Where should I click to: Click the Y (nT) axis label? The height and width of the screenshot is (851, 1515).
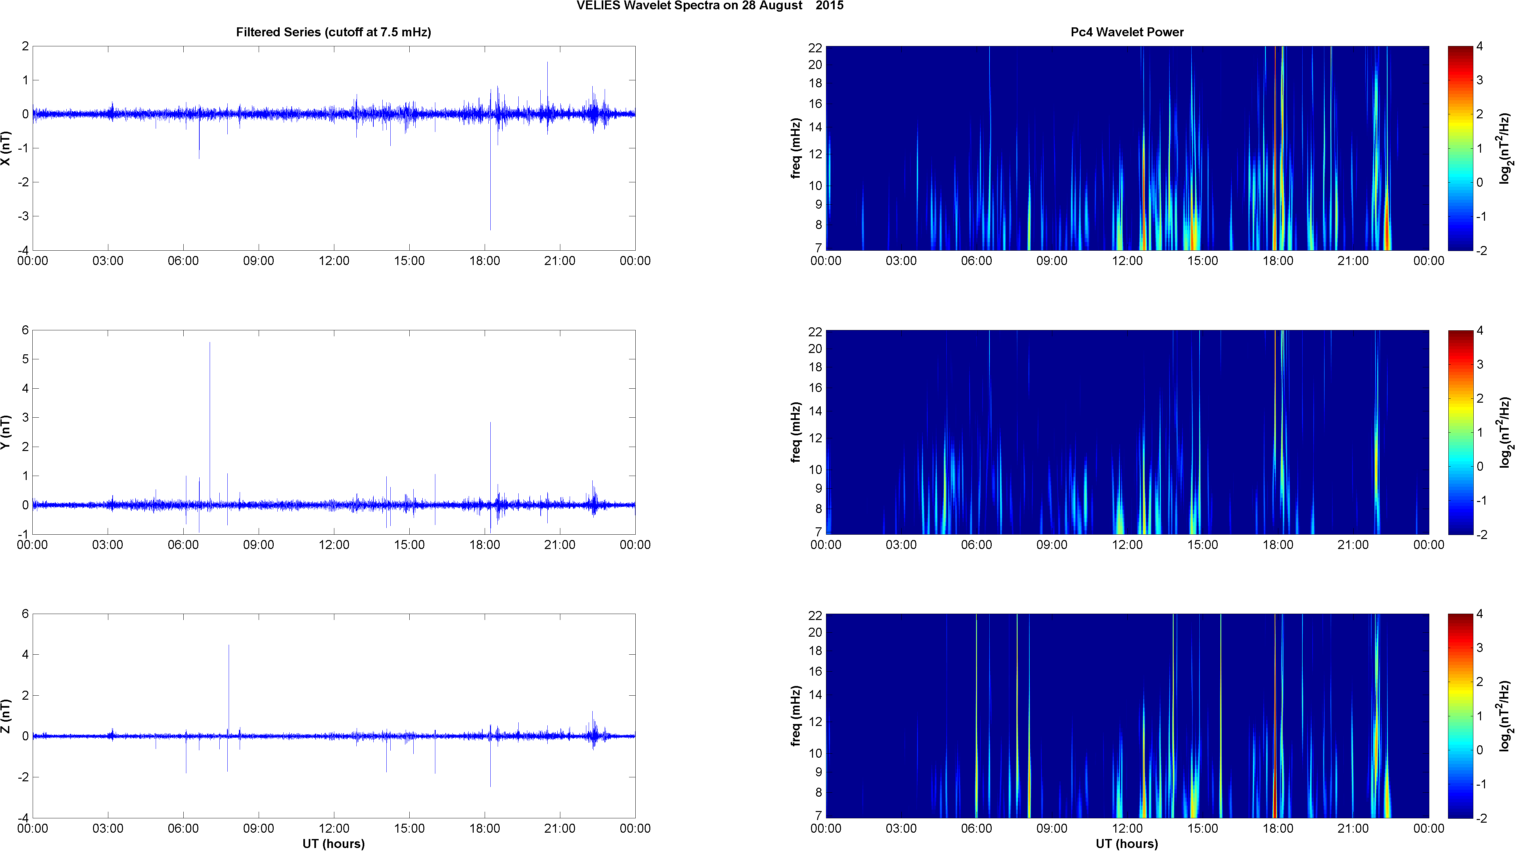6,432
